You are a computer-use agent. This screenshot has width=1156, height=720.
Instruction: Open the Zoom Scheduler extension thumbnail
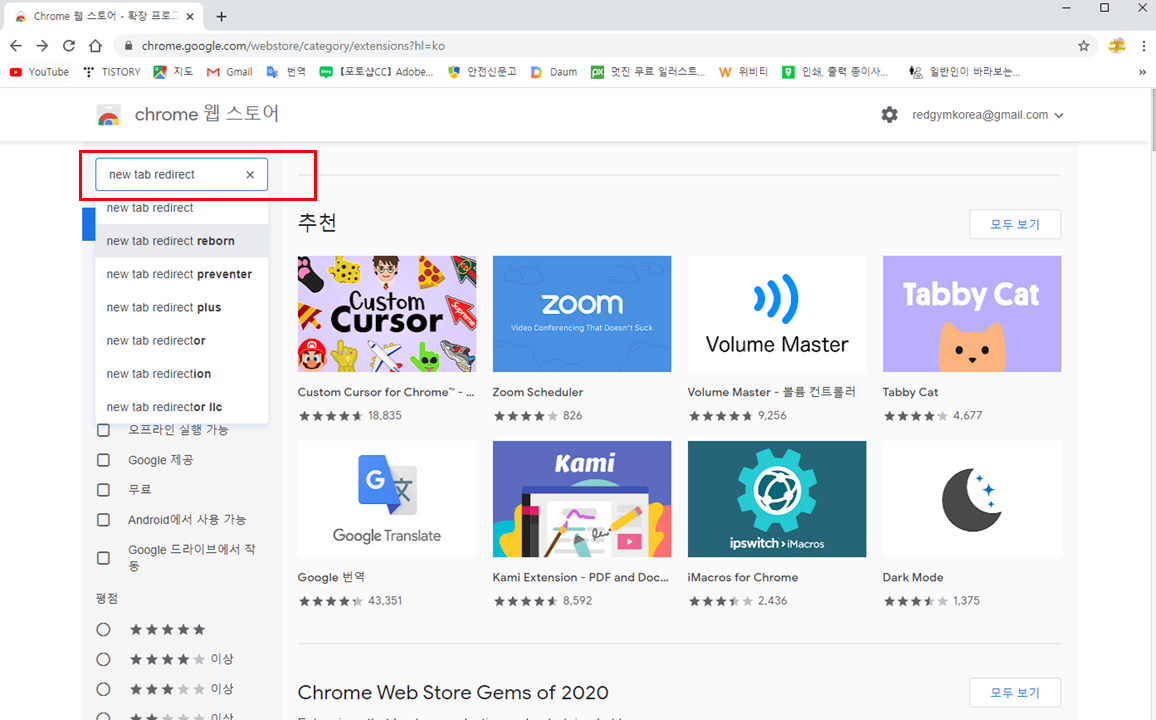pos(582,314)
